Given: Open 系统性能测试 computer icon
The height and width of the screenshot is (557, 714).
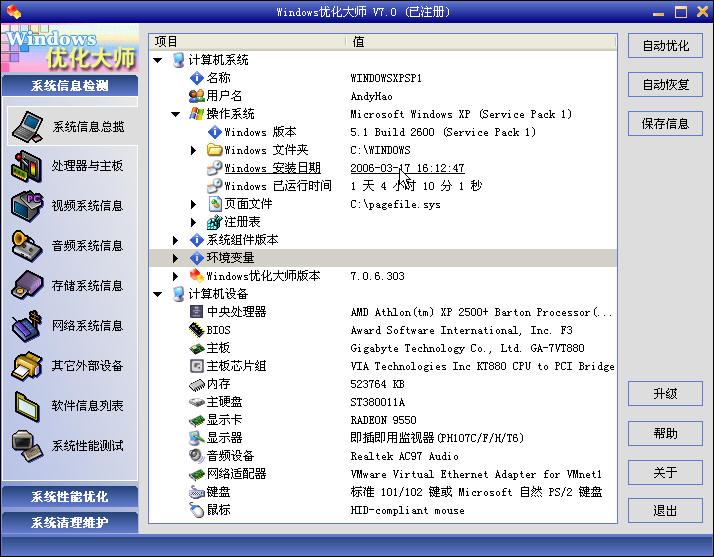Looking at the screenshot, I should coord(27,446).
